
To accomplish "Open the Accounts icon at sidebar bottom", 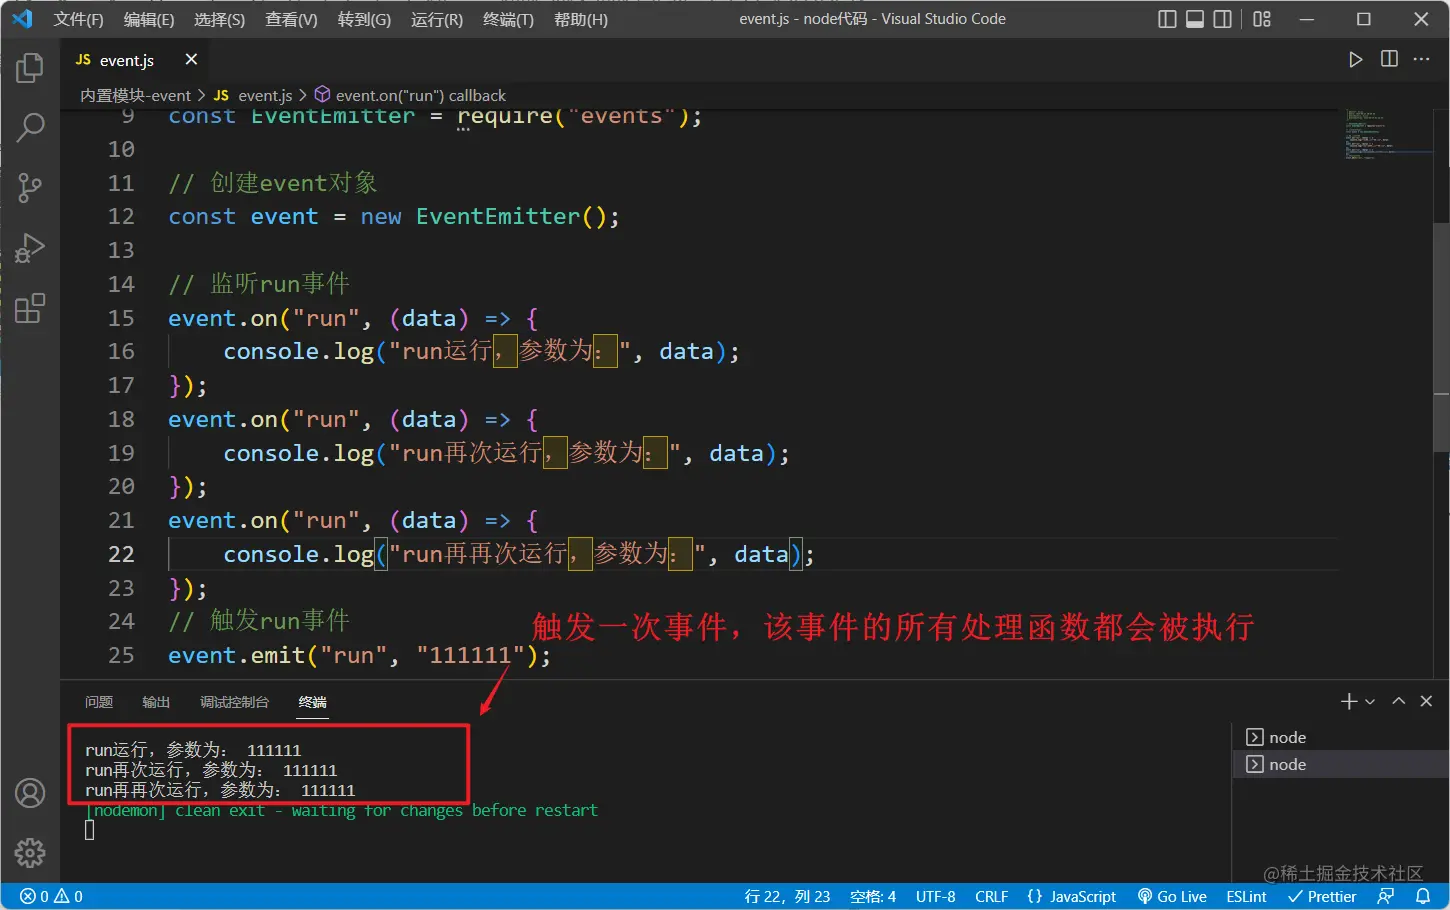I will [x=30, y=792].
